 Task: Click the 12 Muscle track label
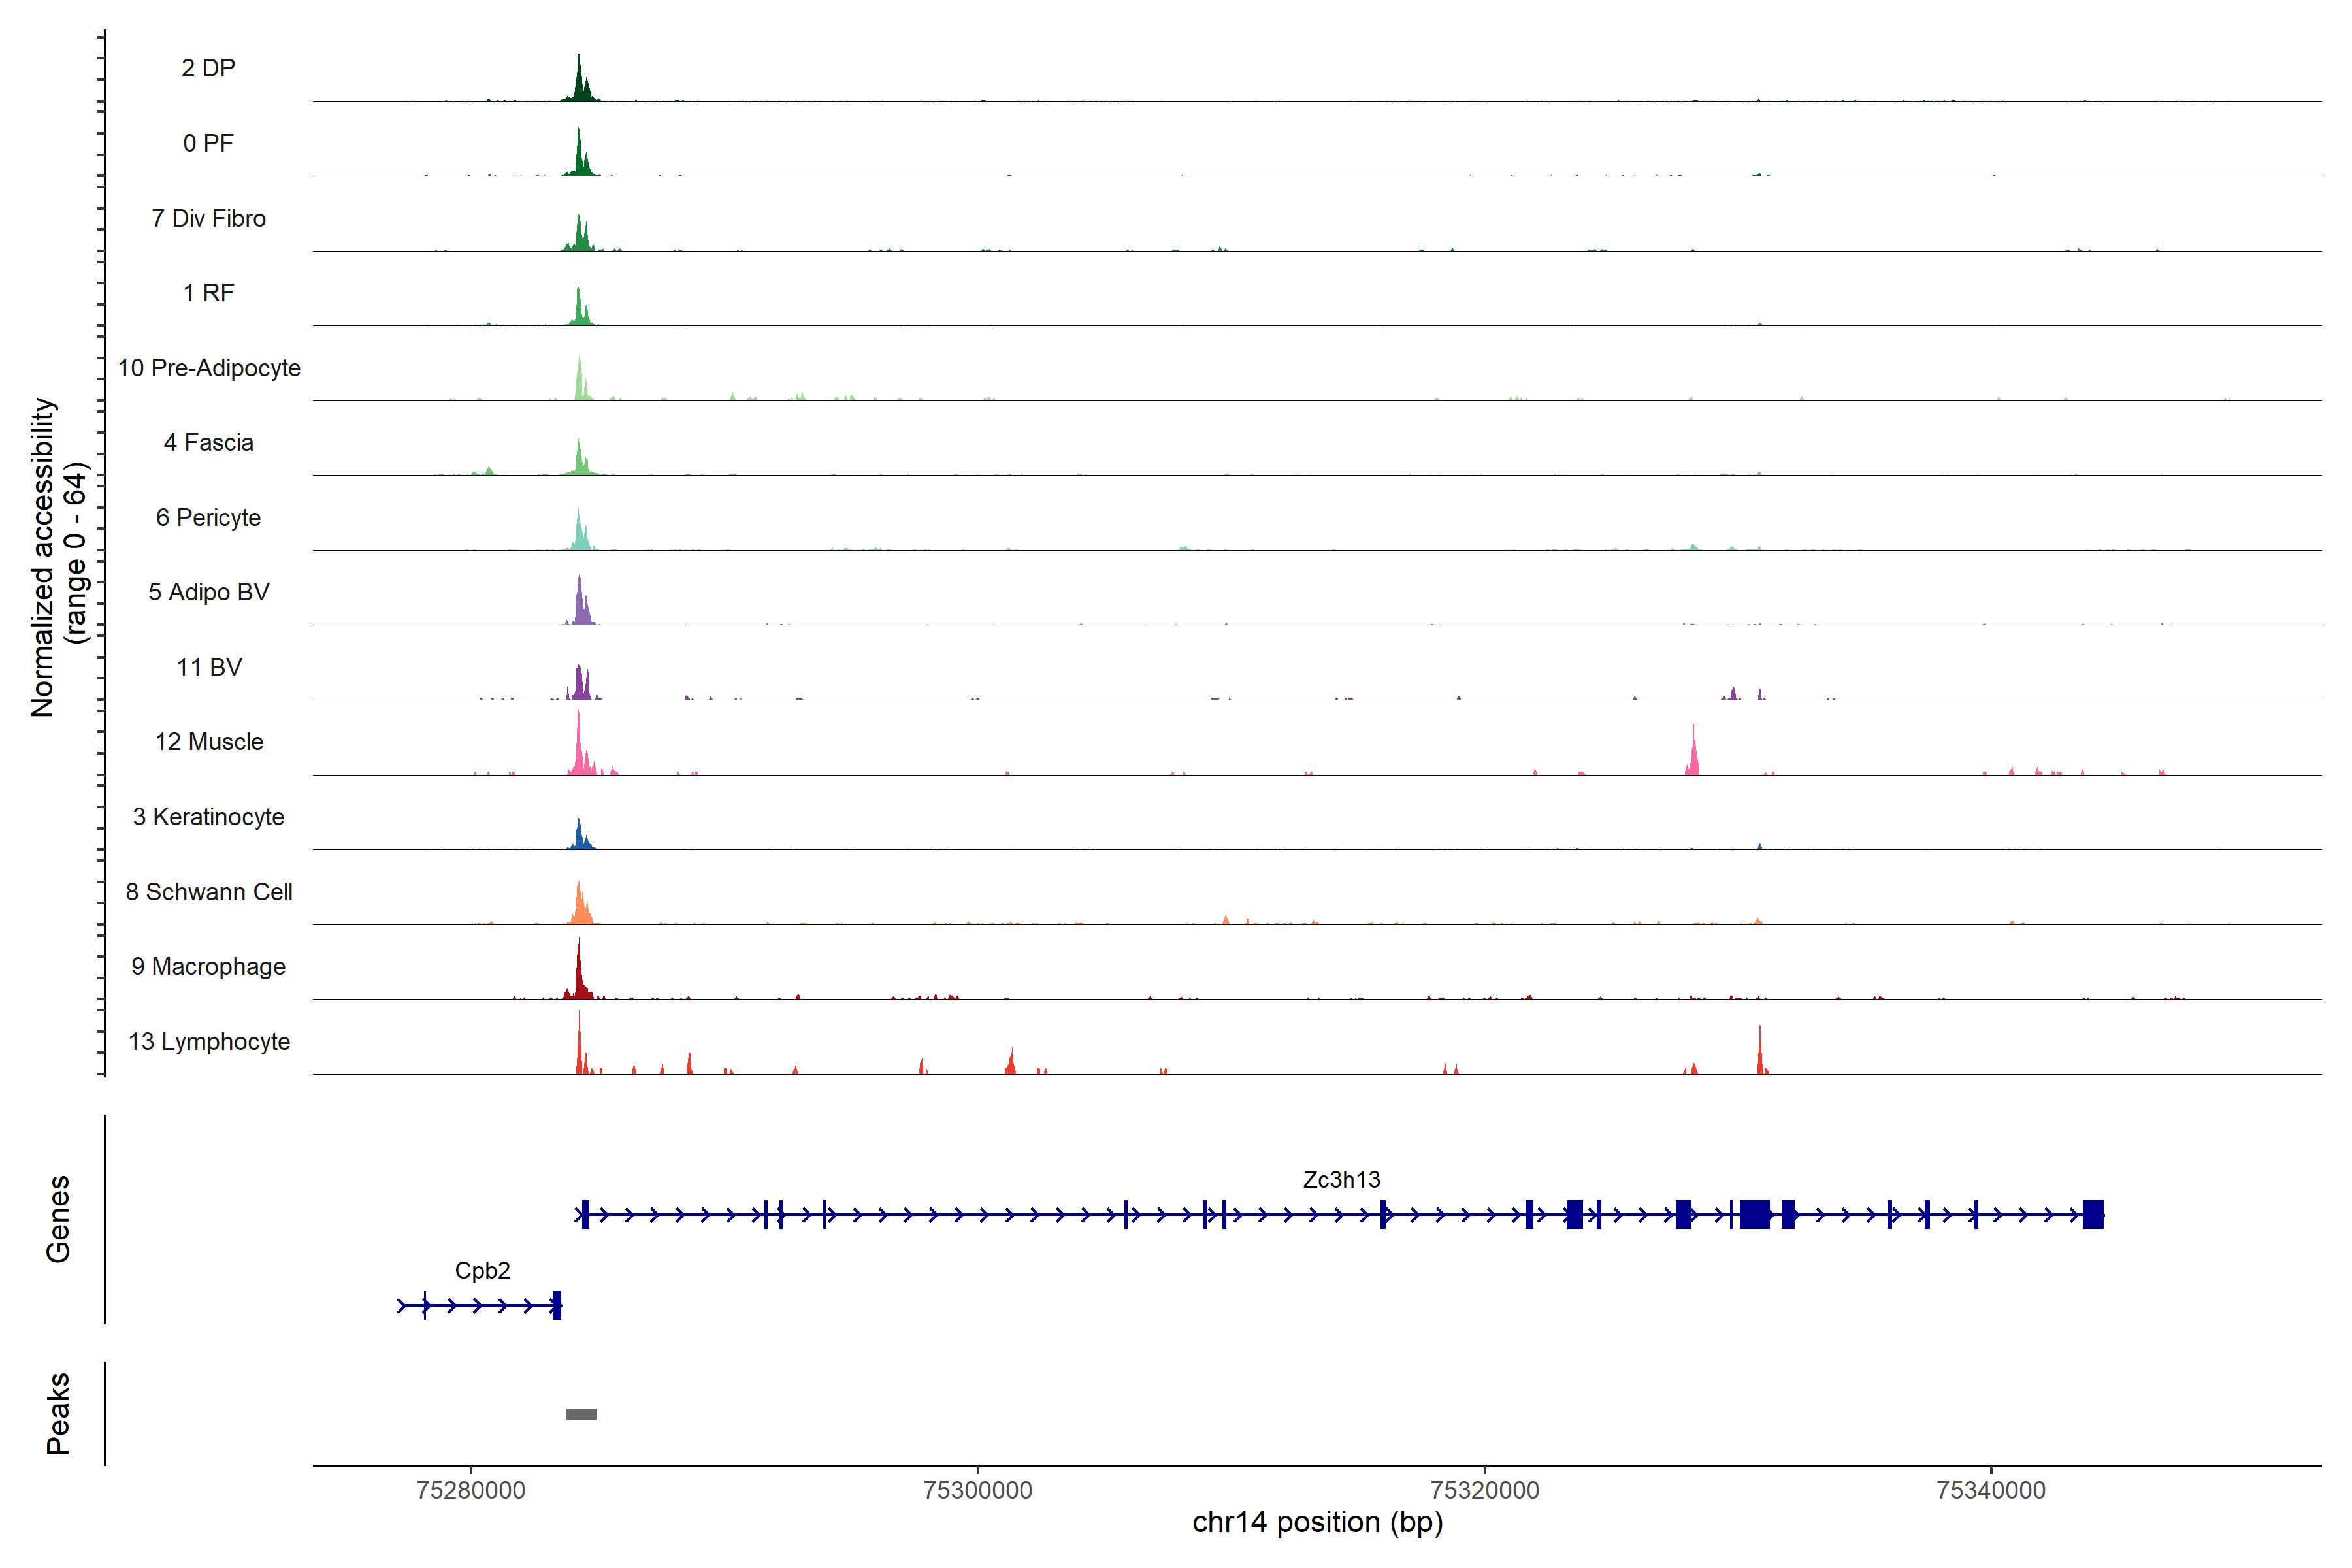[x=209, y=742]
